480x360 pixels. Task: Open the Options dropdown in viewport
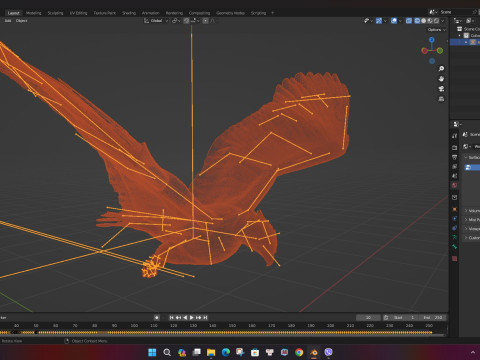(436, 30)
